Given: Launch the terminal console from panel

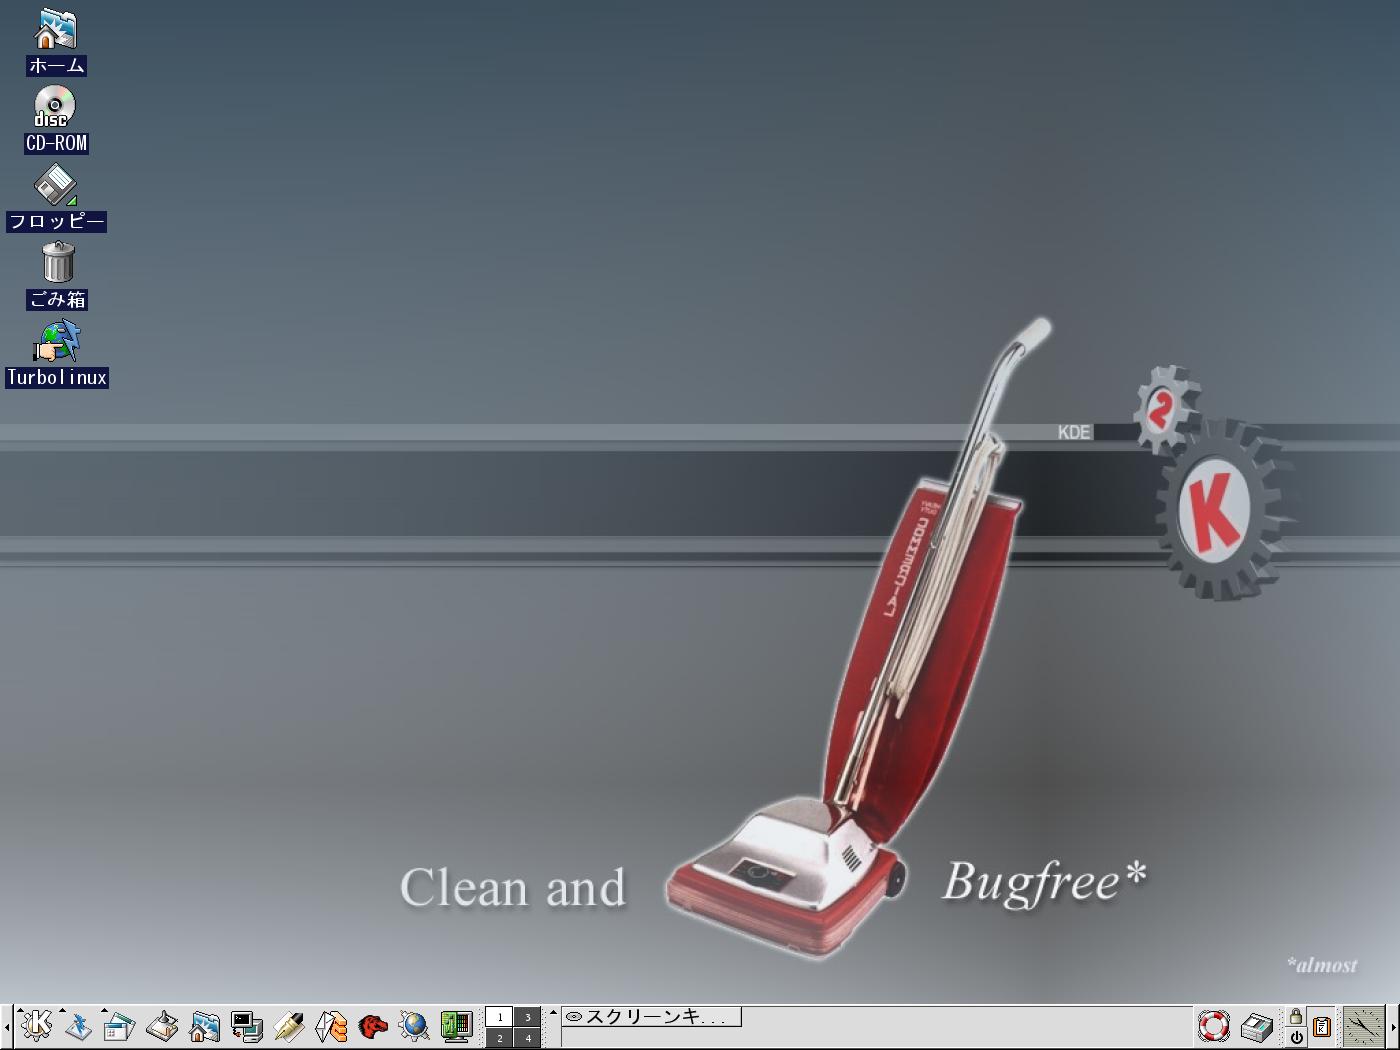Looking at the screenshot, I should click(246, 1026).
